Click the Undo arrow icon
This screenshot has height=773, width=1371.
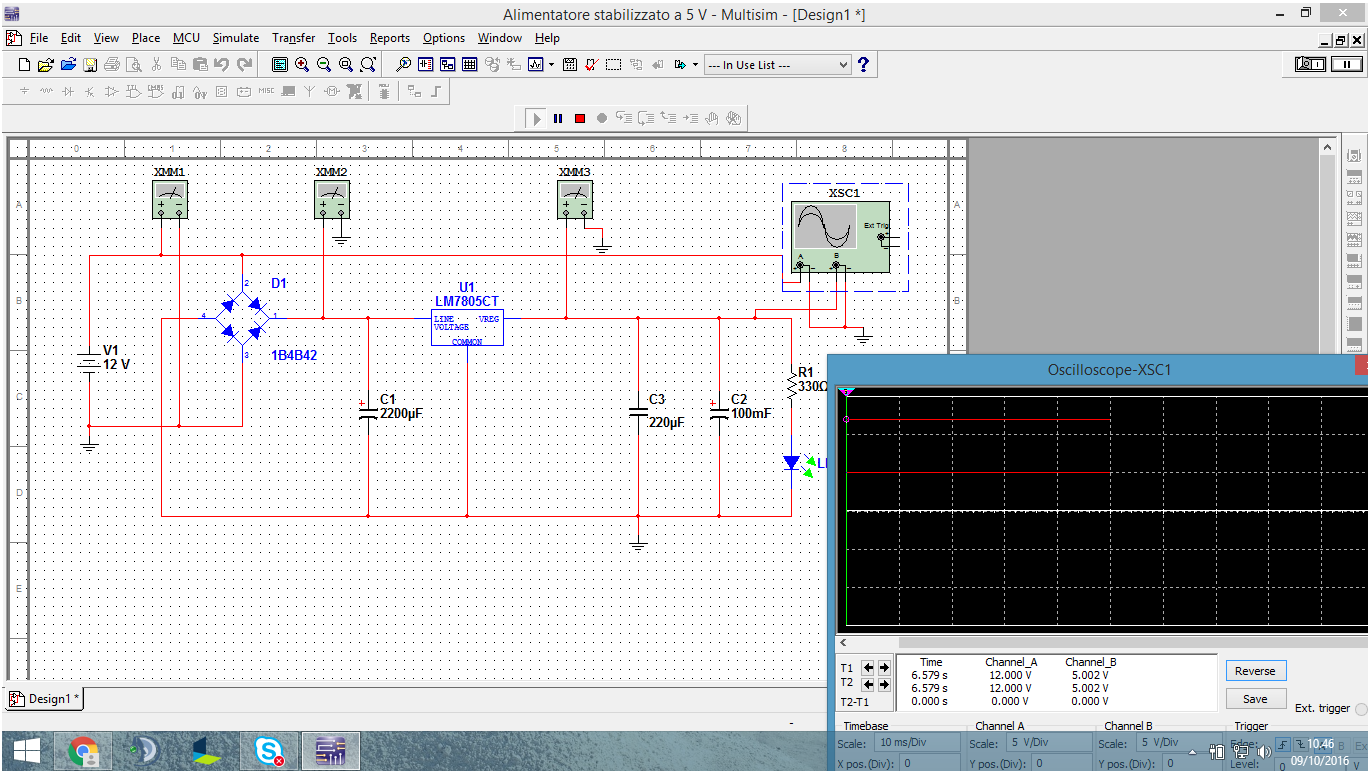(222, 65)
